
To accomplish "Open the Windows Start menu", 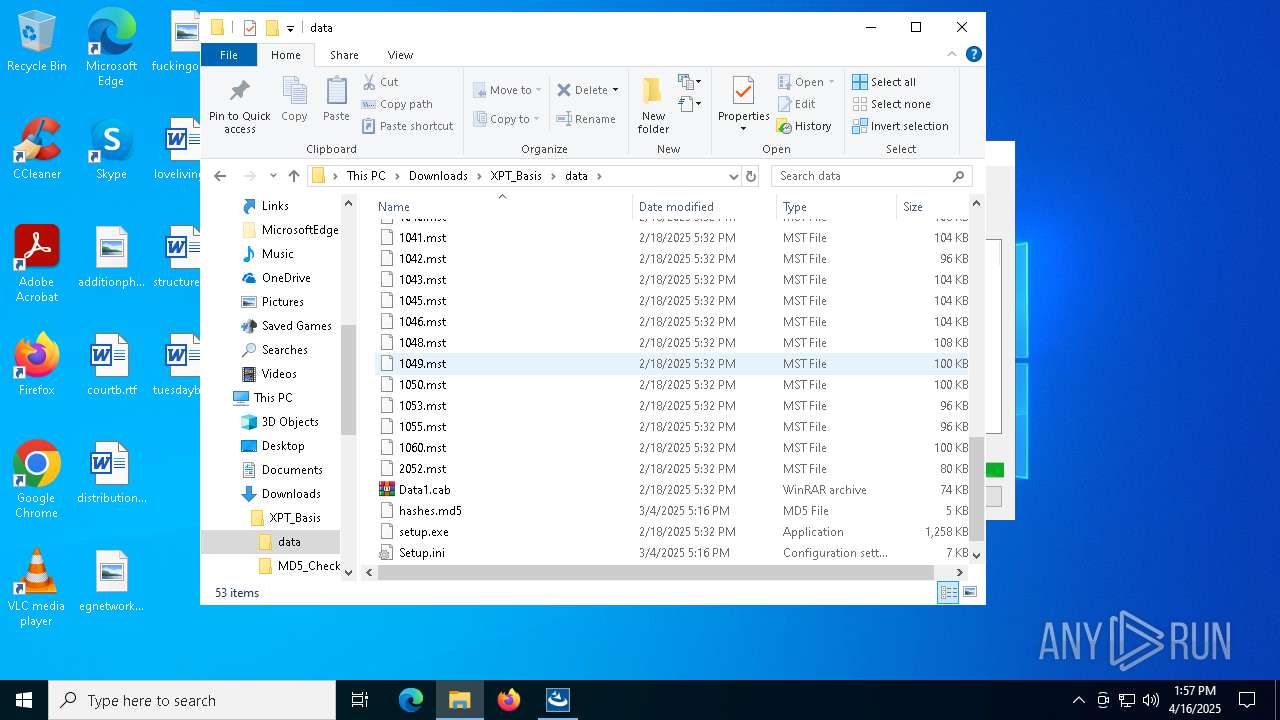I will click(24, 700).
